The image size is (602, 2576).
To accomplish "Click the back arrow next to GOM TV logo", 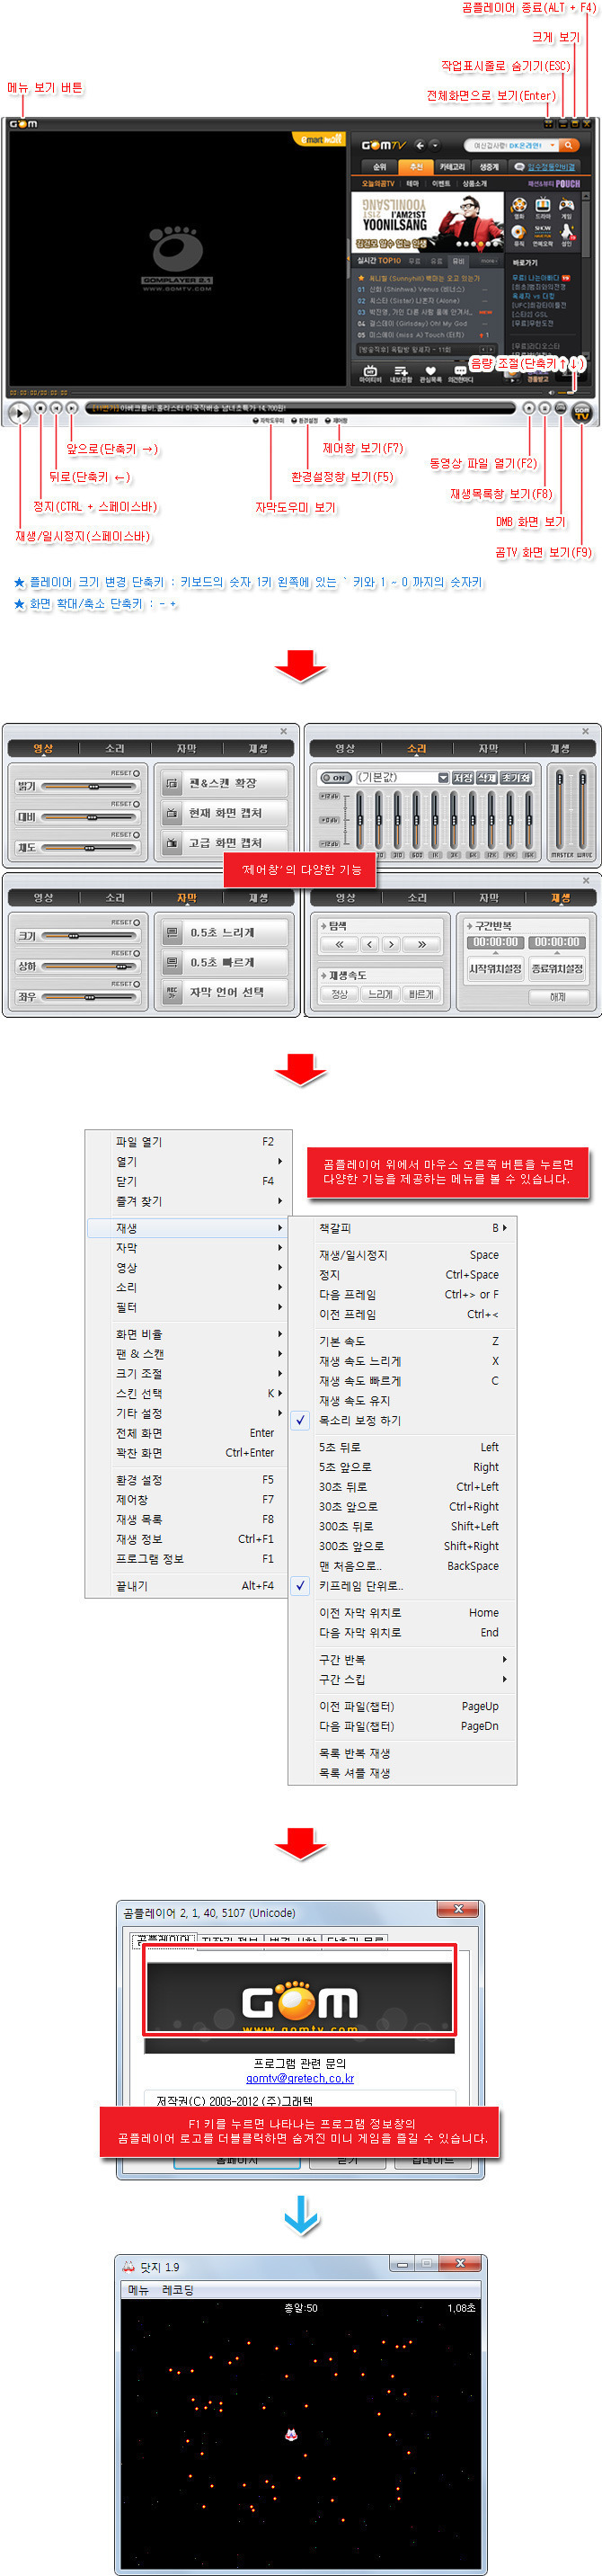I will point(421,145).
